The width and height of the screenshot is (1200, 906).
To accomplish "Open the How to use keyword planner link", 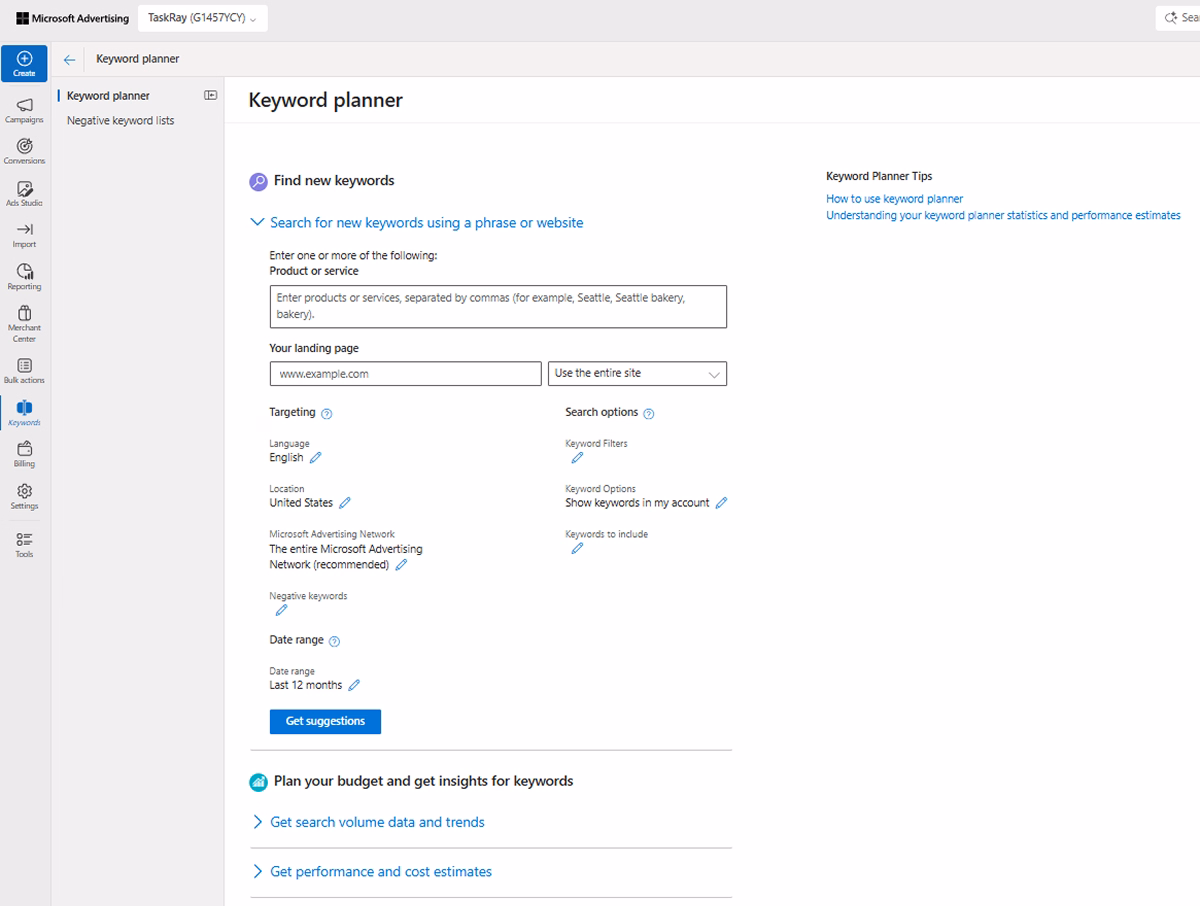I will tap(894, 198).
